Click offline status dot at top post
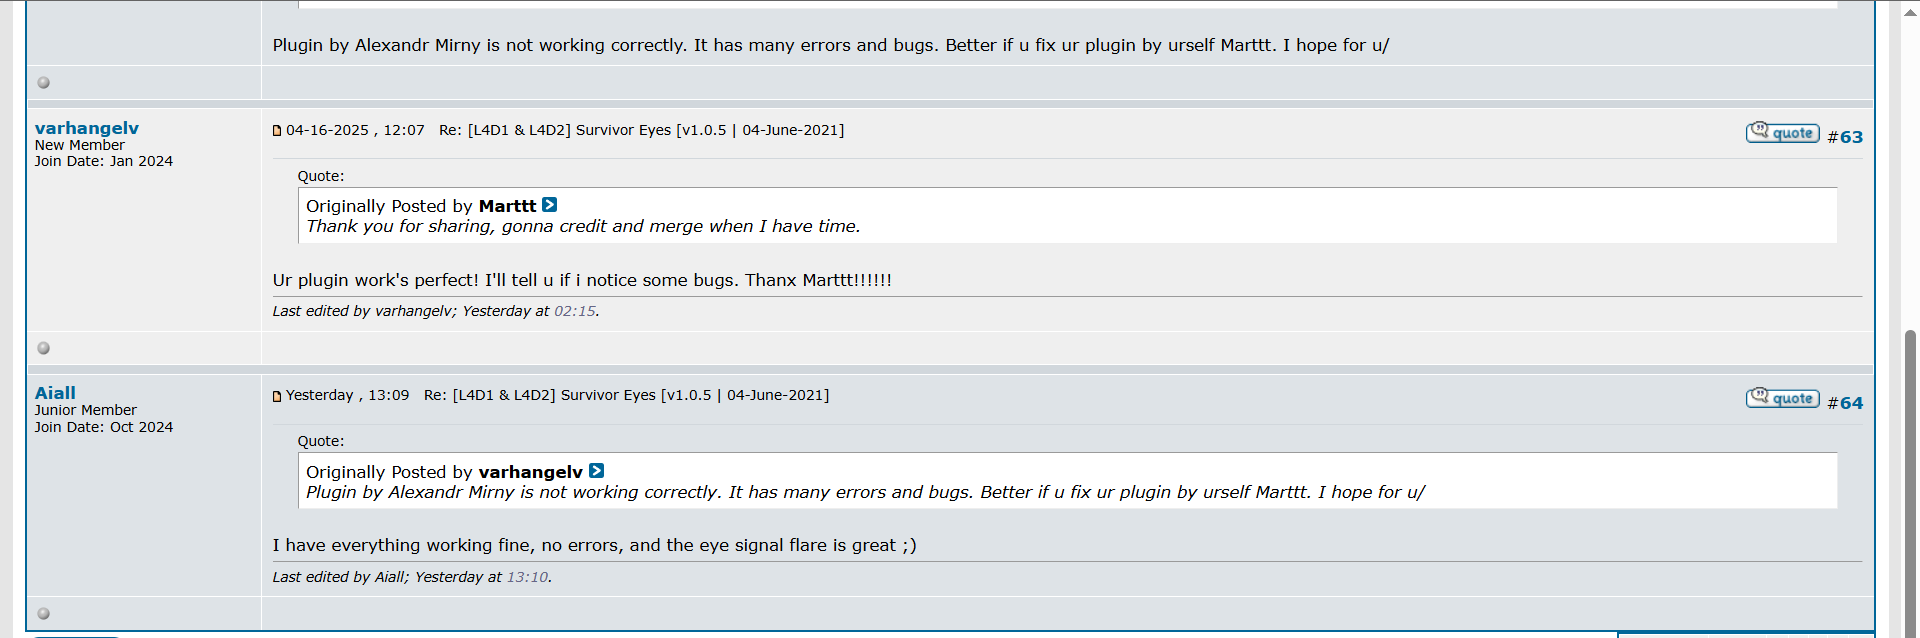Screen dimensions: 1920x638 coord(43,82)
